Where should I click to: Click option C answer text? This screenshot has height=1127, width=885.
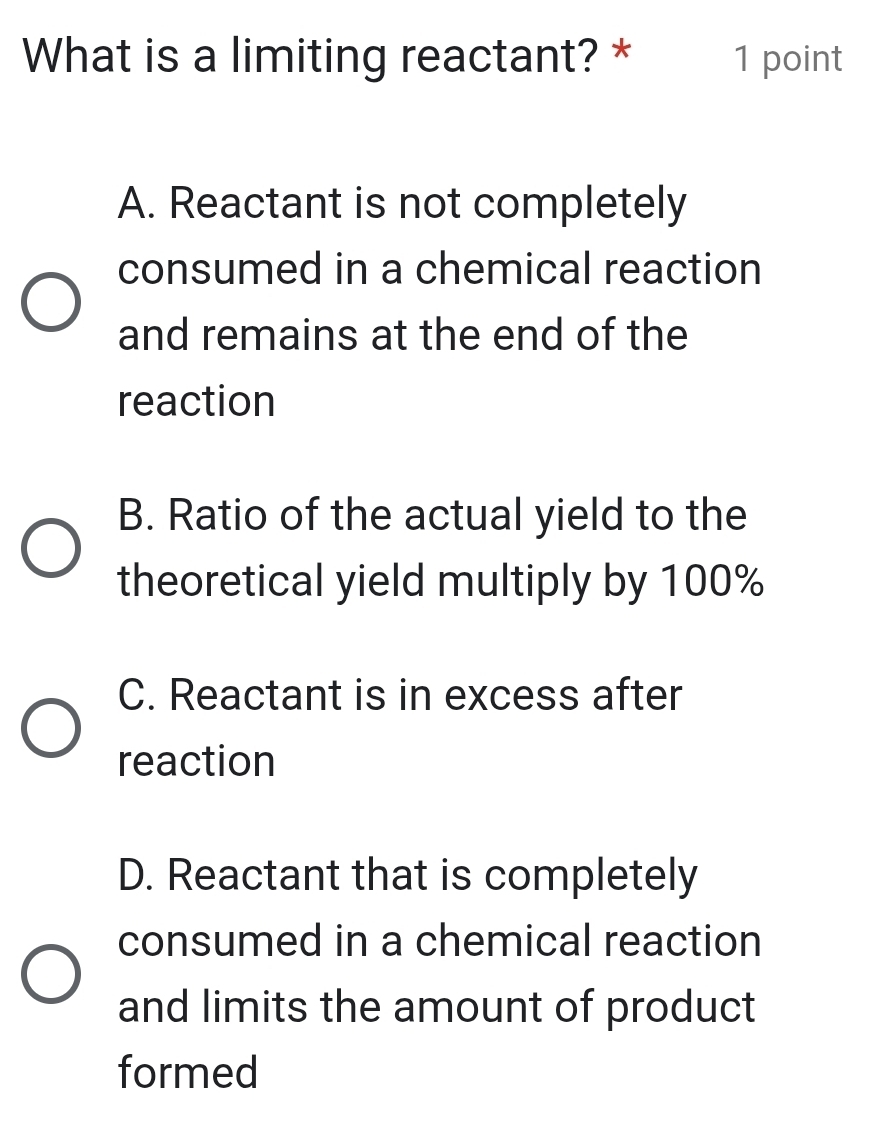[x=400, y=728]
